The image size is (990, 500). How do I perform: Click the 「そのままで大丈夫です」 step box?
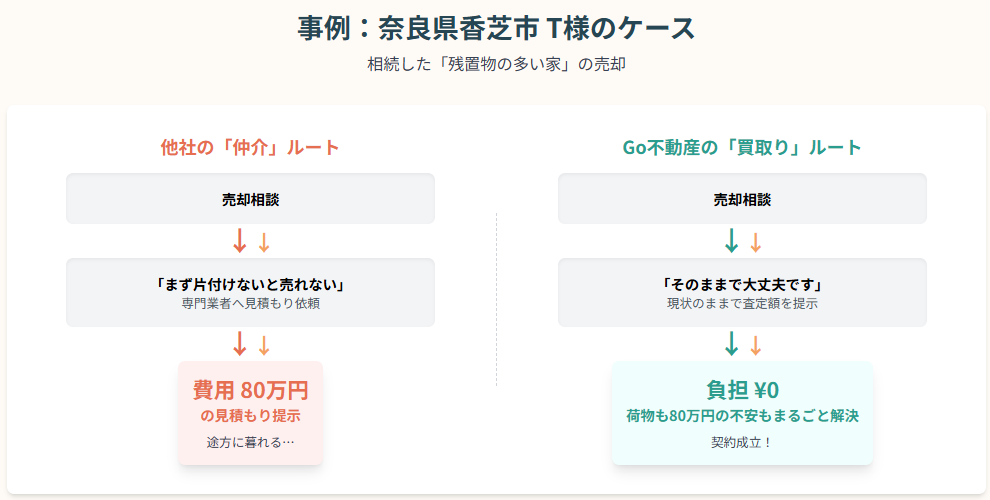coord(742,292)
